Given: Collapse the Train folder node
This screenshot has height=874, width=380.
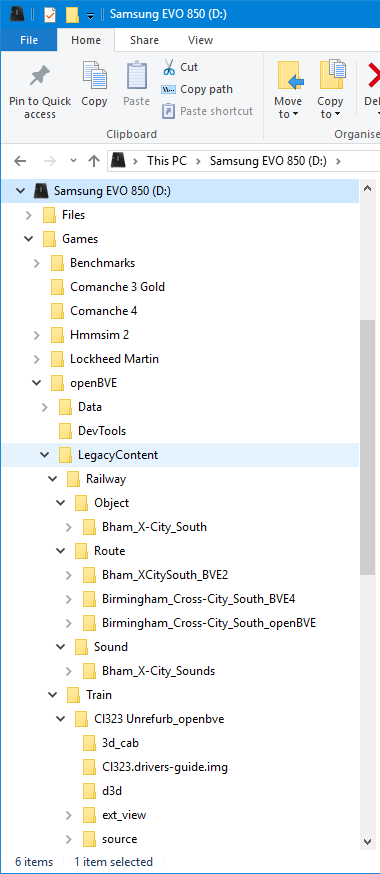Looking at the screenshot, I should (x=53, y=695).
